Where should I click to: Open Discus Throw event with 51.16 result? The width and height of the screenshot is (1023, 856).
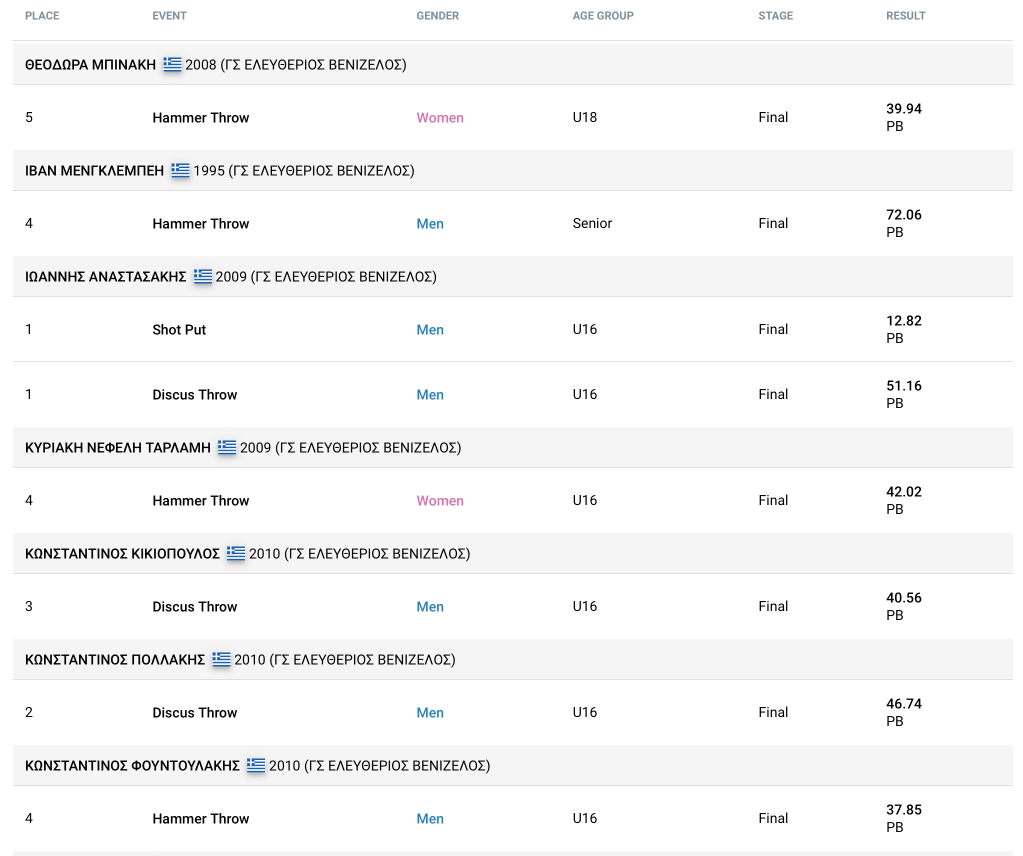point(194,395)
